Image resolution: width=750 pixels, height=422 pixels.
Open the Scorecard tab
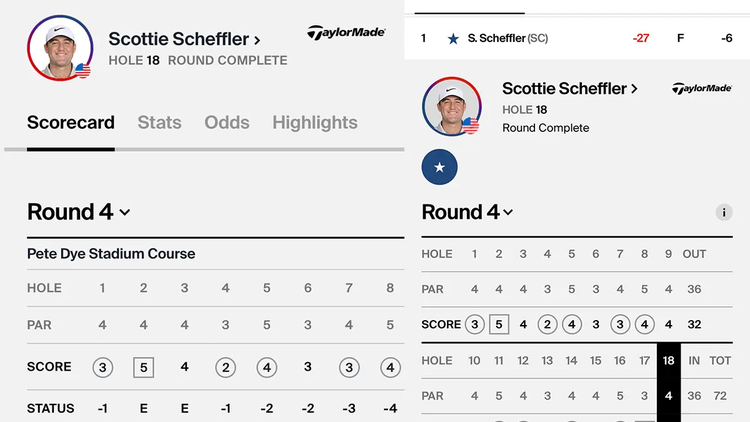[71, 123]
